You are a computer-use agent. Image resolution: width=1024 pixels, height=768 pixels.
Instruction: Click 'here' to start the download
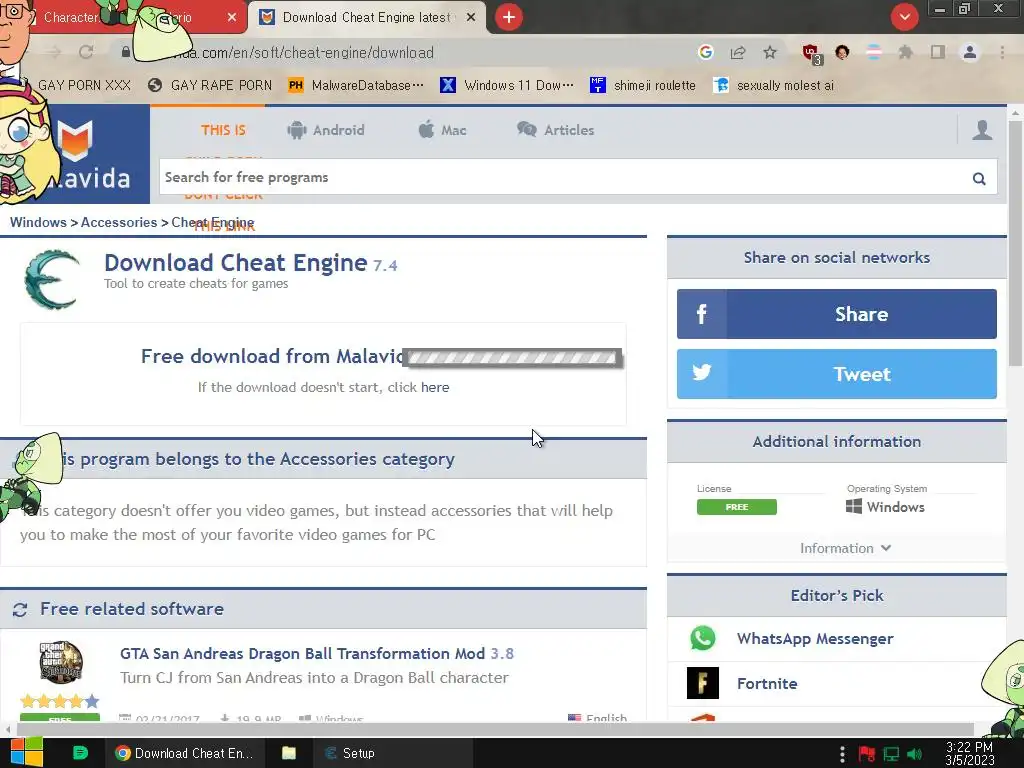click(435, 387)
